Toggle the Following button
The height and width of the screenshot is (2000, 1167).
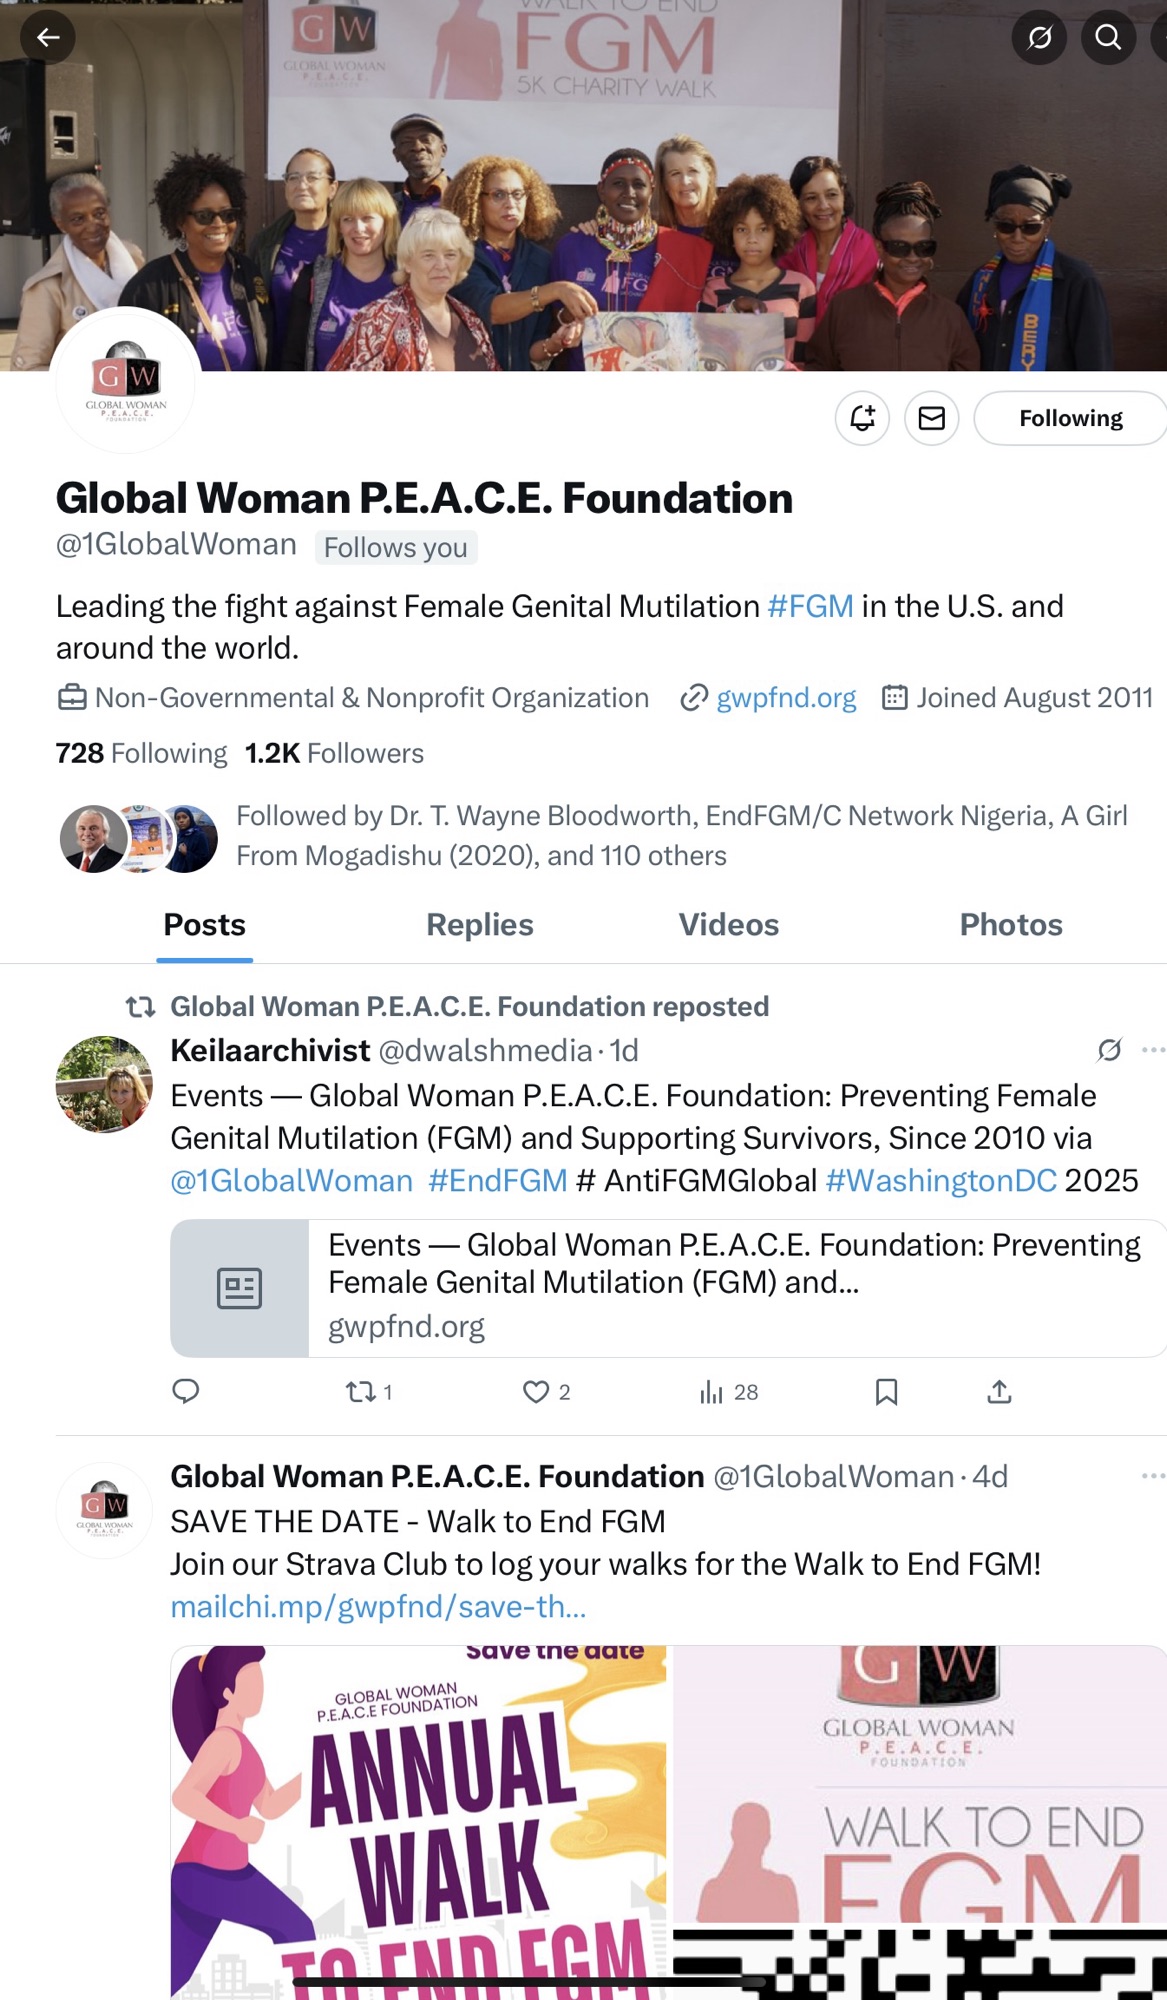pyautogui.click(x=1070, y=418)
